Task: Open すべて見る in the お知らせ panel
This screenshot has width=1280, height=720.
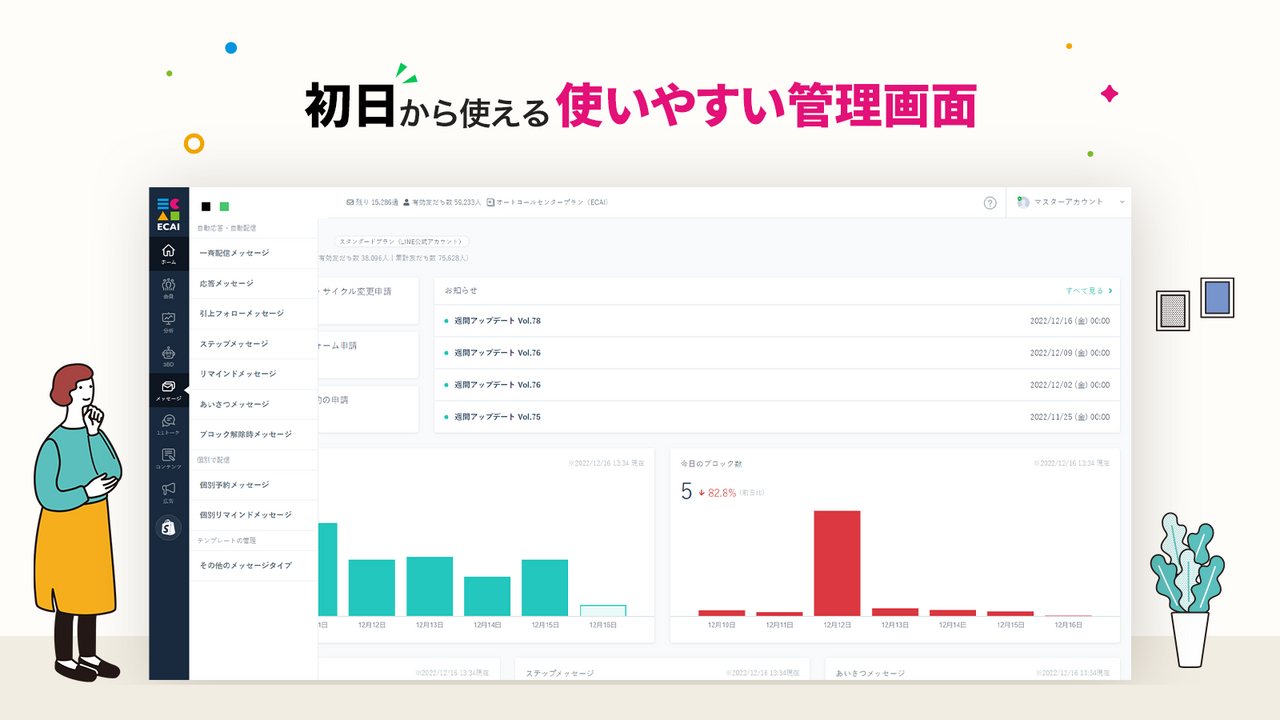Action: click(x=1084, y=289)
